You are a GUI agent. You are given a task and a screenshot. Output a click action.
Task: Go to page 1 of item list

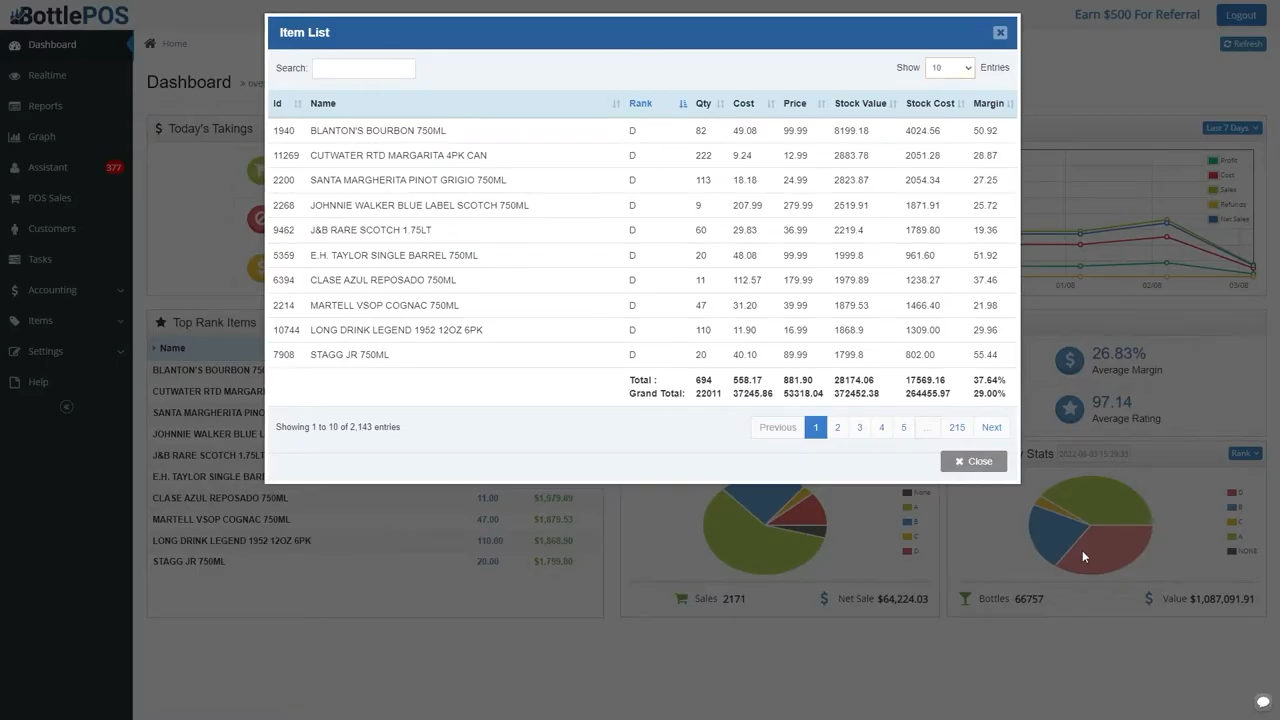(x=815, y=428)
